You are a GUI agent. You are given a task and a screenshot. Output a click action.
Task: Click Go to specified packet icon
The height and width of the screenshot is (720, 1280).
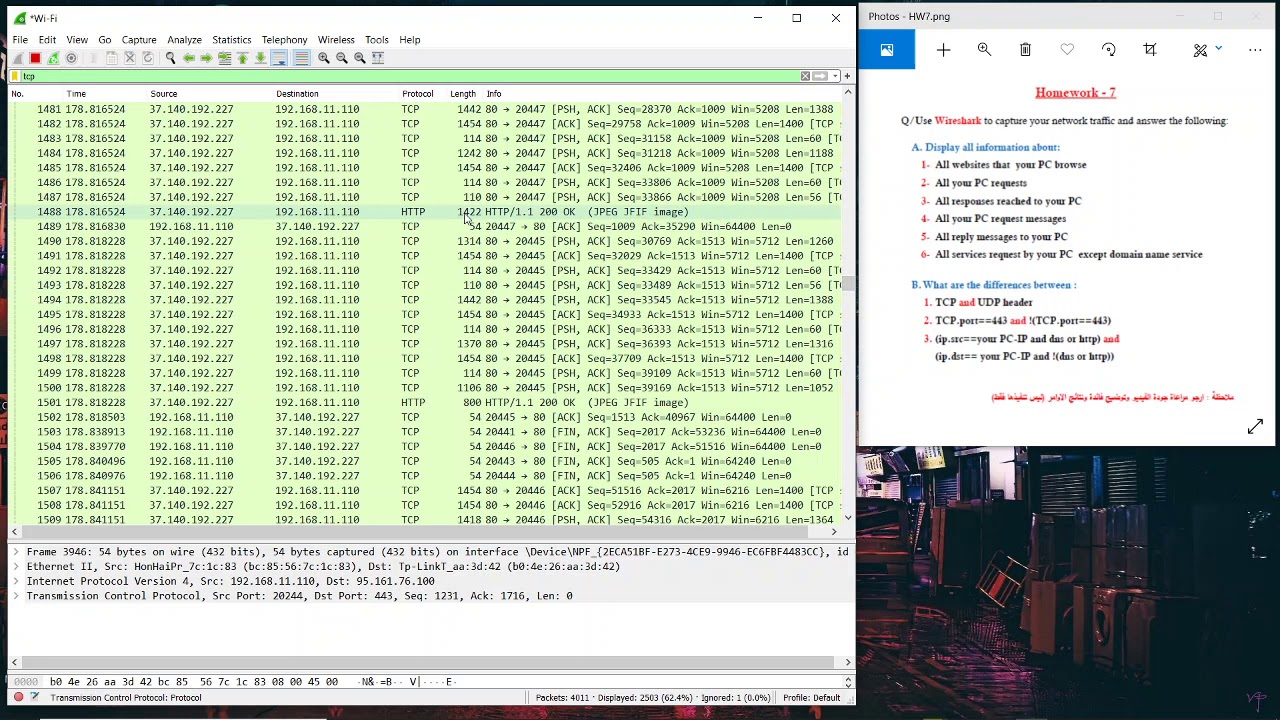click(224, 58)
